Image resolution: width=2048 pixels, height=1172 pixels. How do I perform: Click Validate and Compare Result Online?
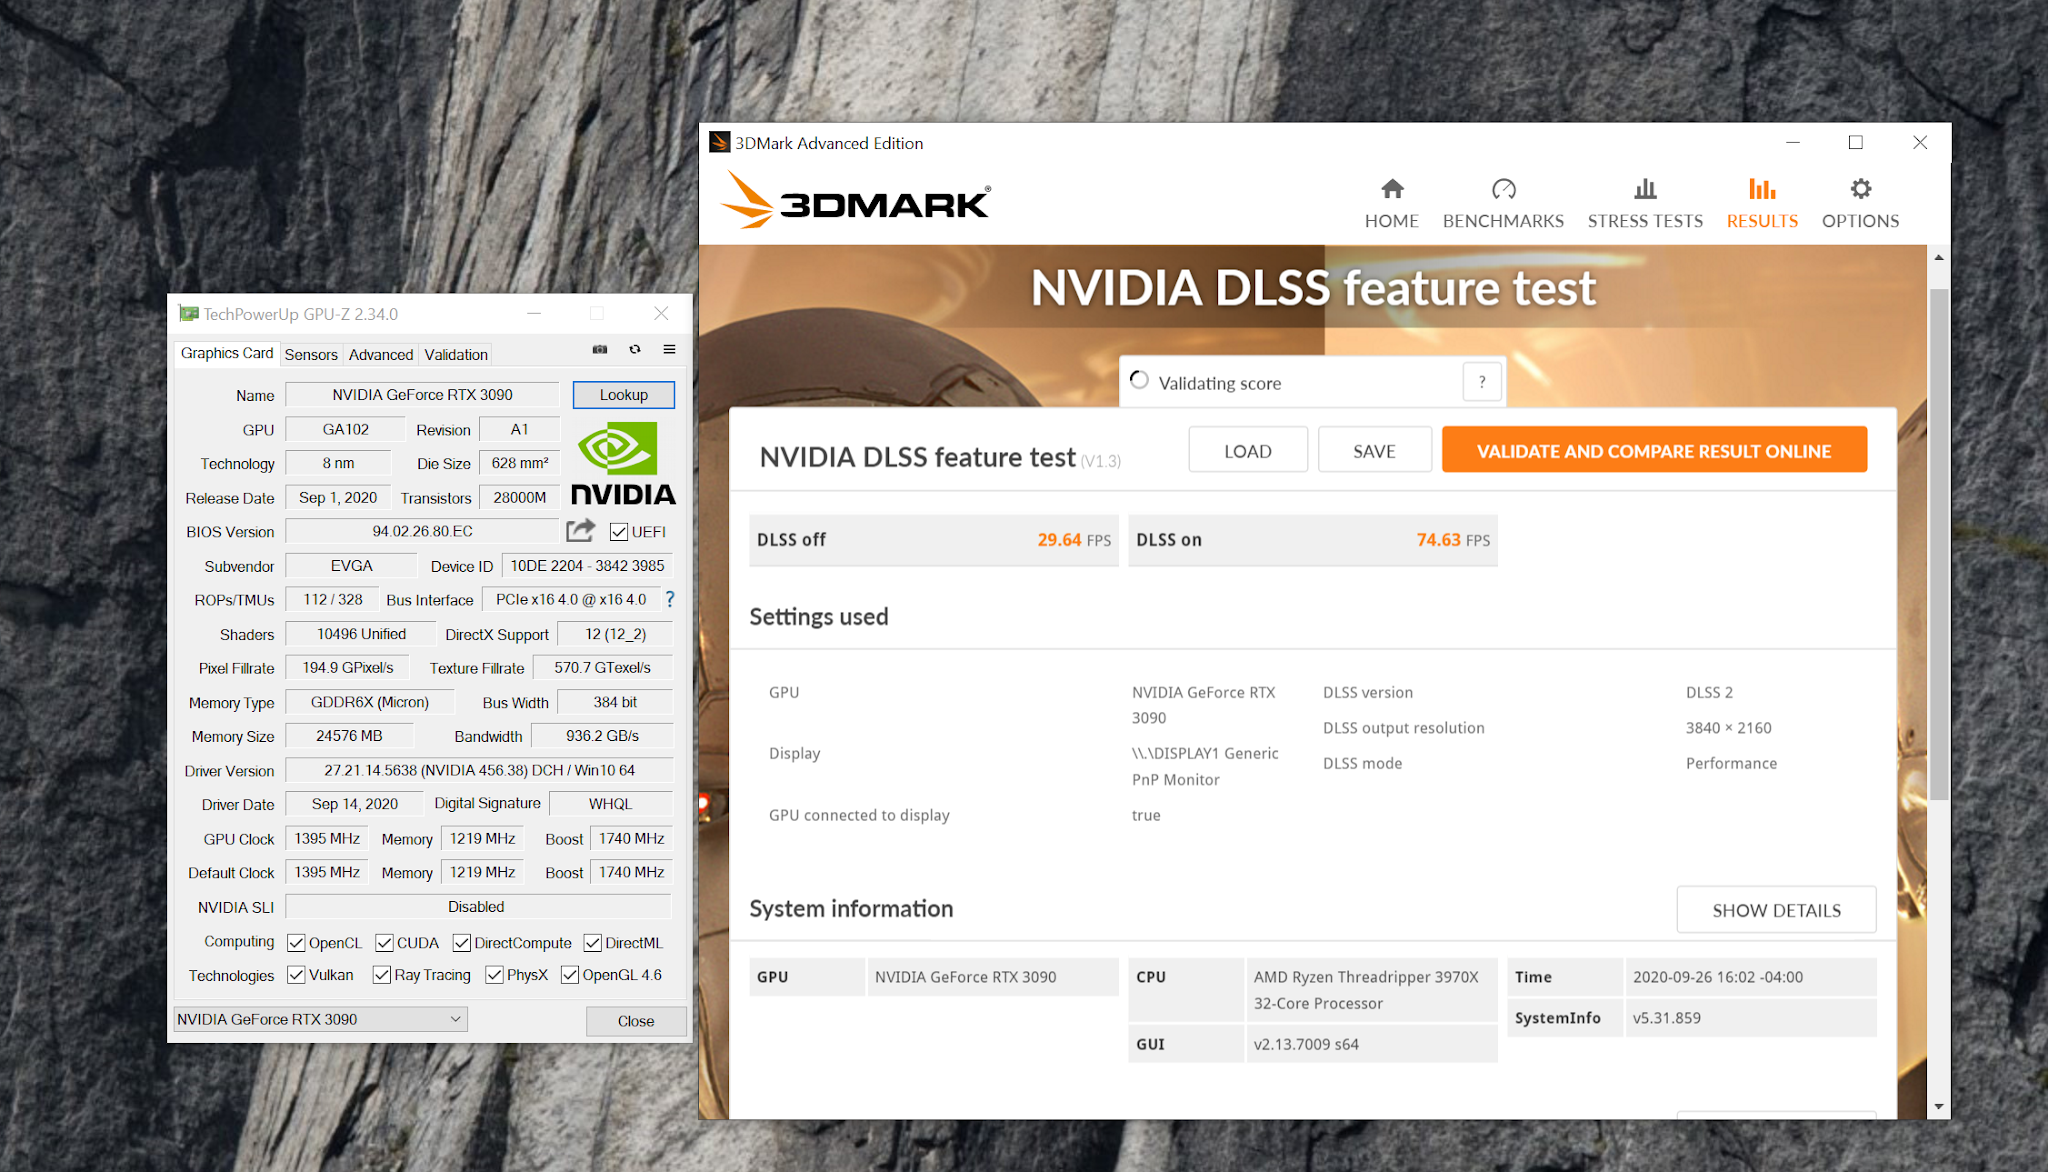coord(1654,451)
